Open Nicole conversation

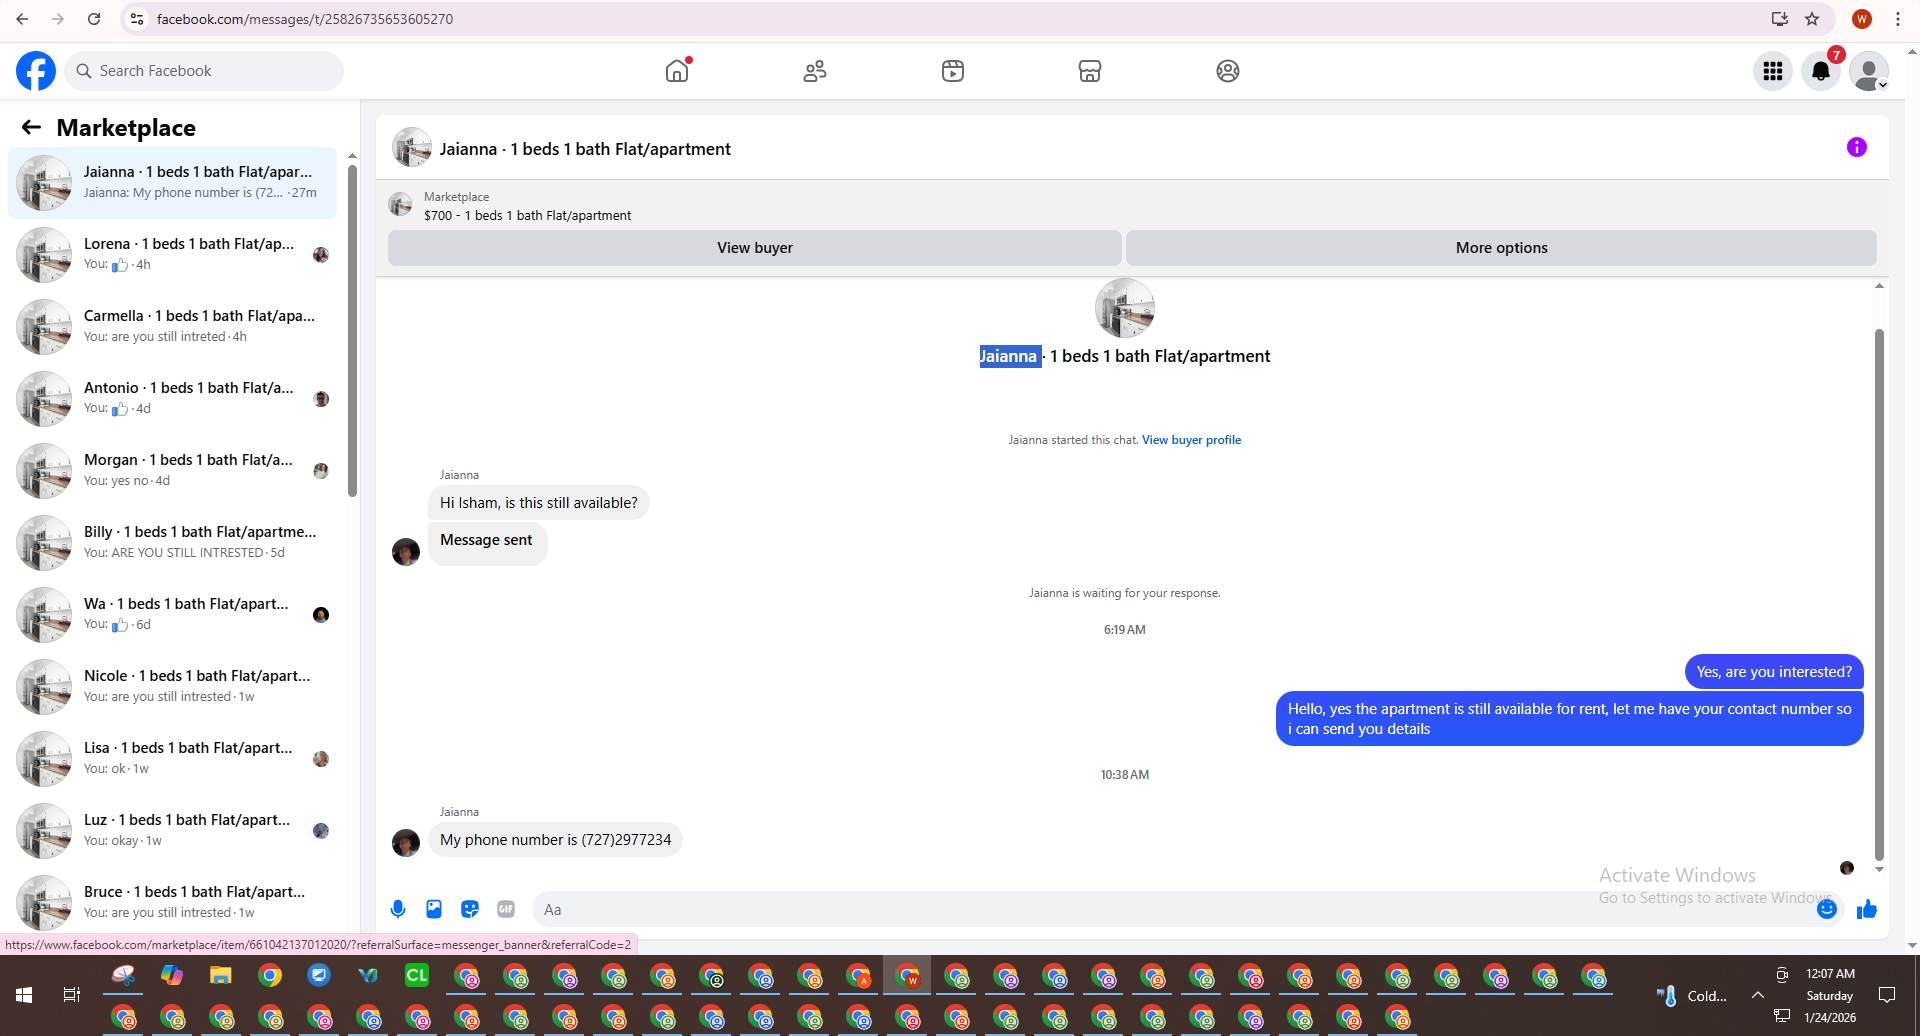(173, 687)
